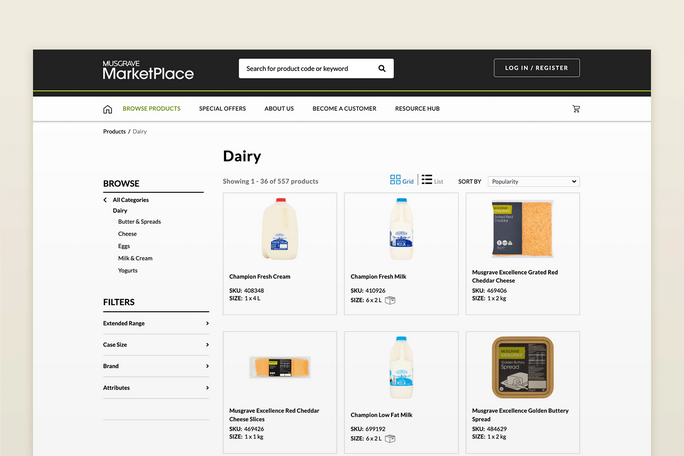Click case box icon on Champion Fresh Milk
Image resolution: width=684 pixels, height=456 pixels.
pos(390,300)
